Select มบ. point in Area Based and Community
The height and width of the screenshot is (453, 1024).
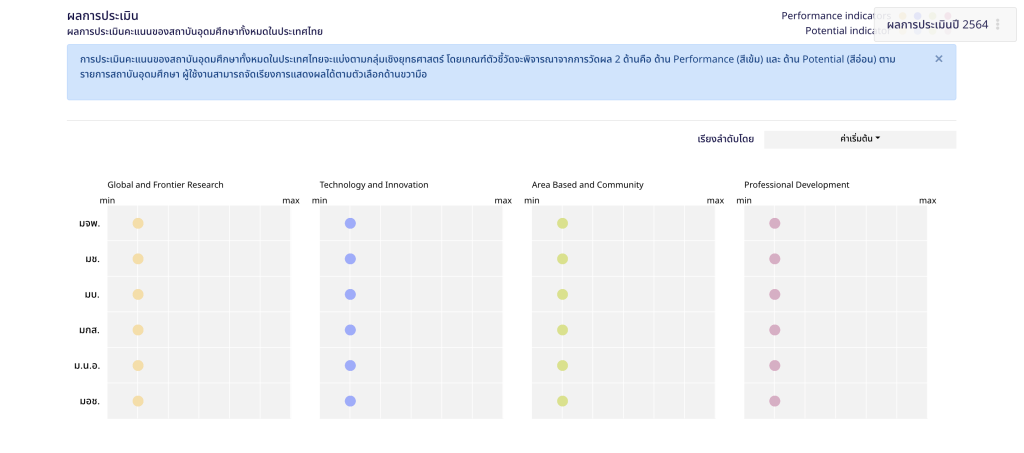[x=562, y=294]
